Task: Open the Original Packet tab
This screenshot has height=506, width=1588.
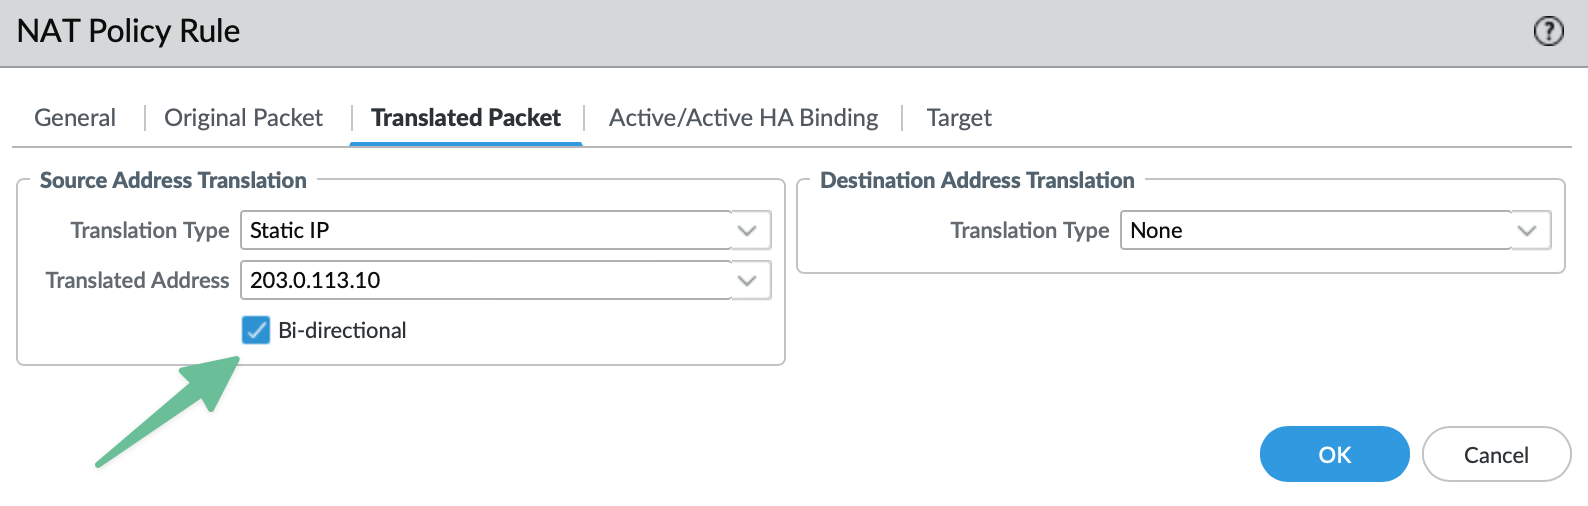Action: point(243,118)
